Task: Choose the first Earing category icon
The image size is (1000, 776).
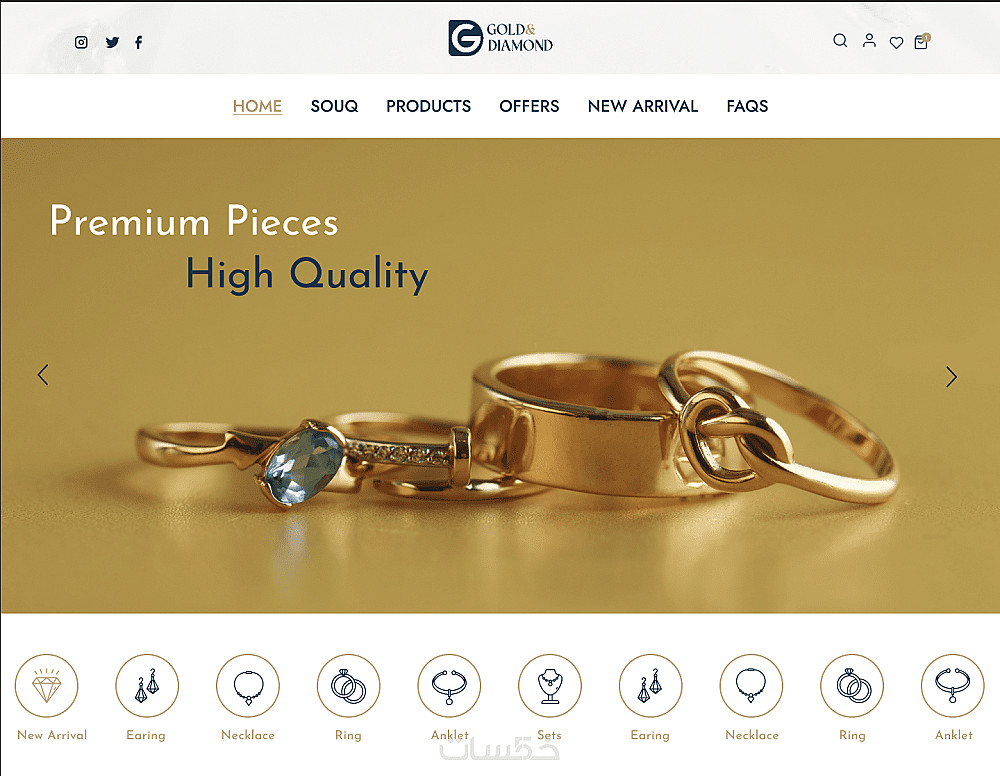Action: [147, 685]
